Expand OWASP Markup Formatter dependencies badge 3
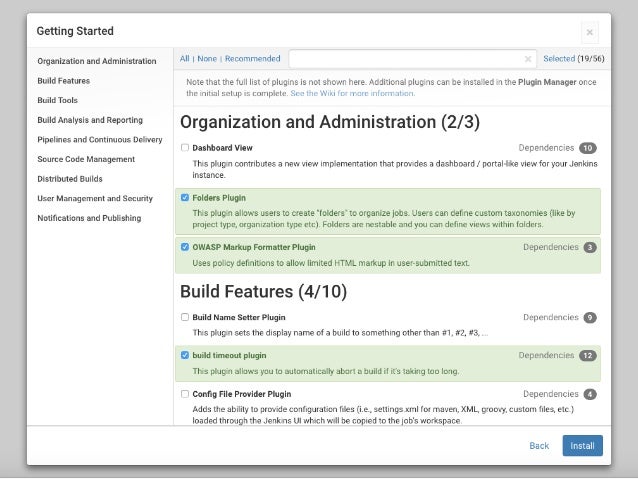 coord(590,247)
